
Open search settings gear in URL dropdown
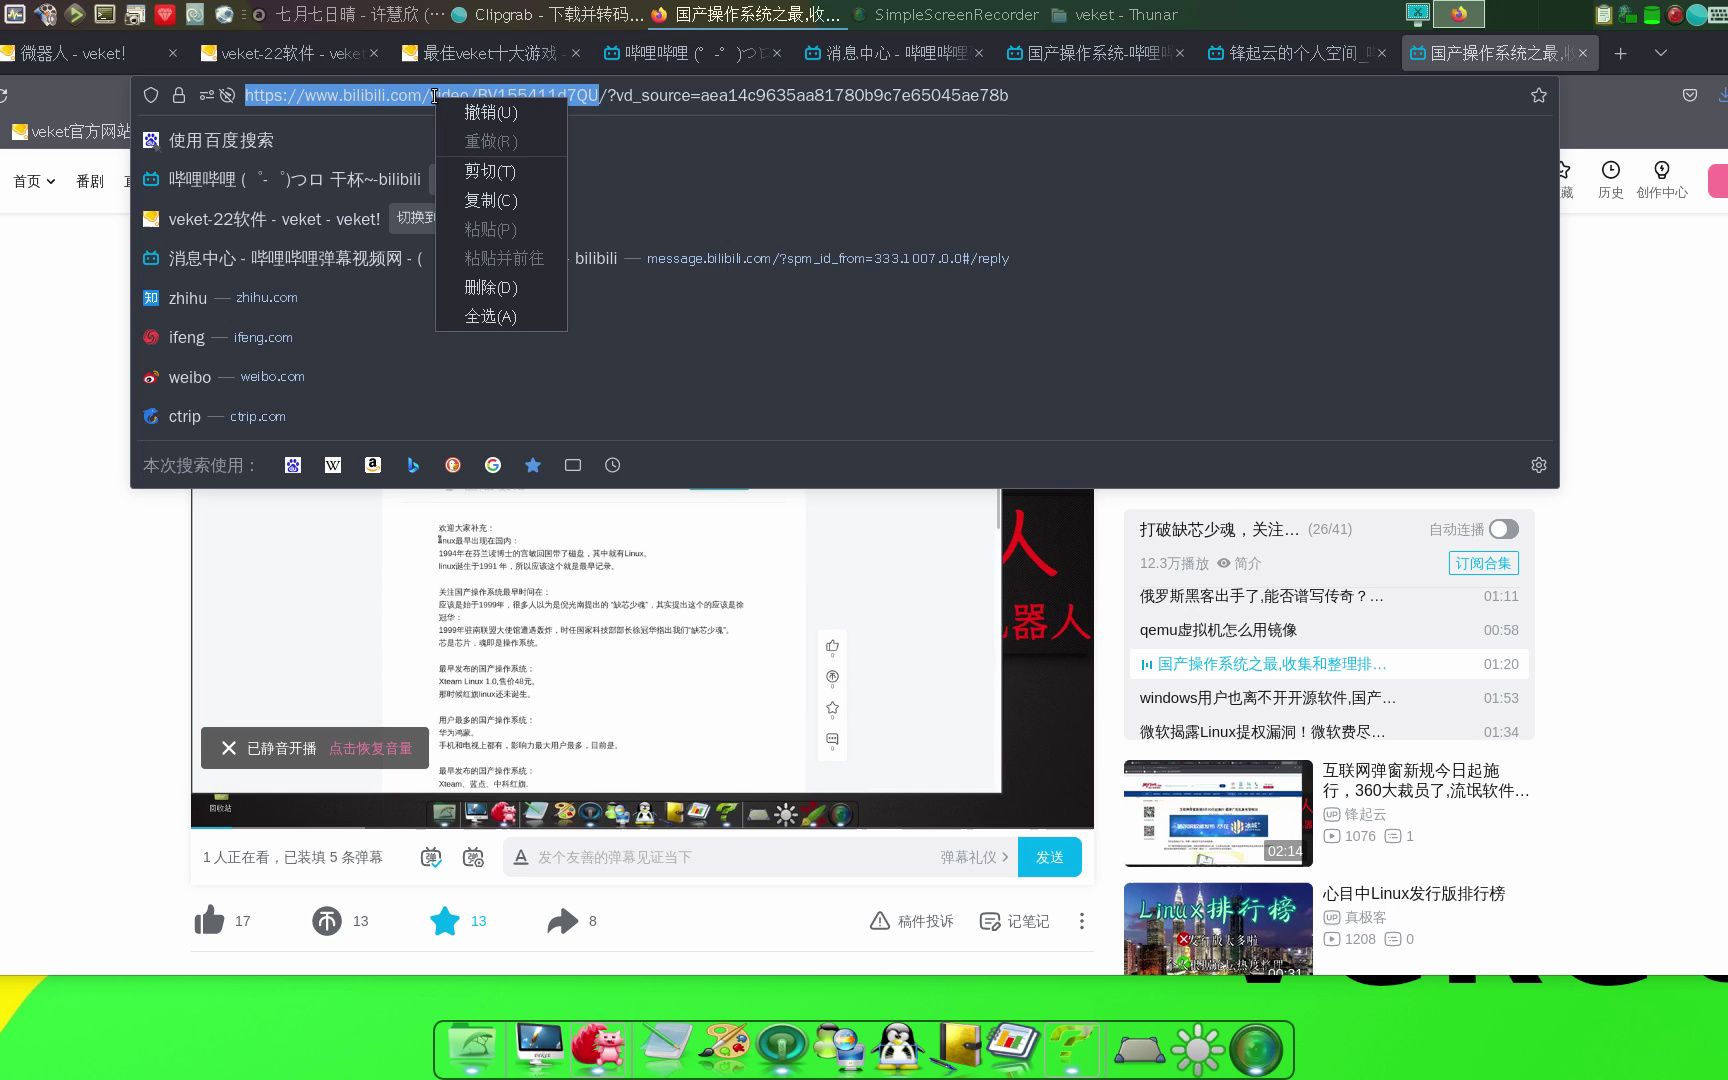(x=1538, y=465)
